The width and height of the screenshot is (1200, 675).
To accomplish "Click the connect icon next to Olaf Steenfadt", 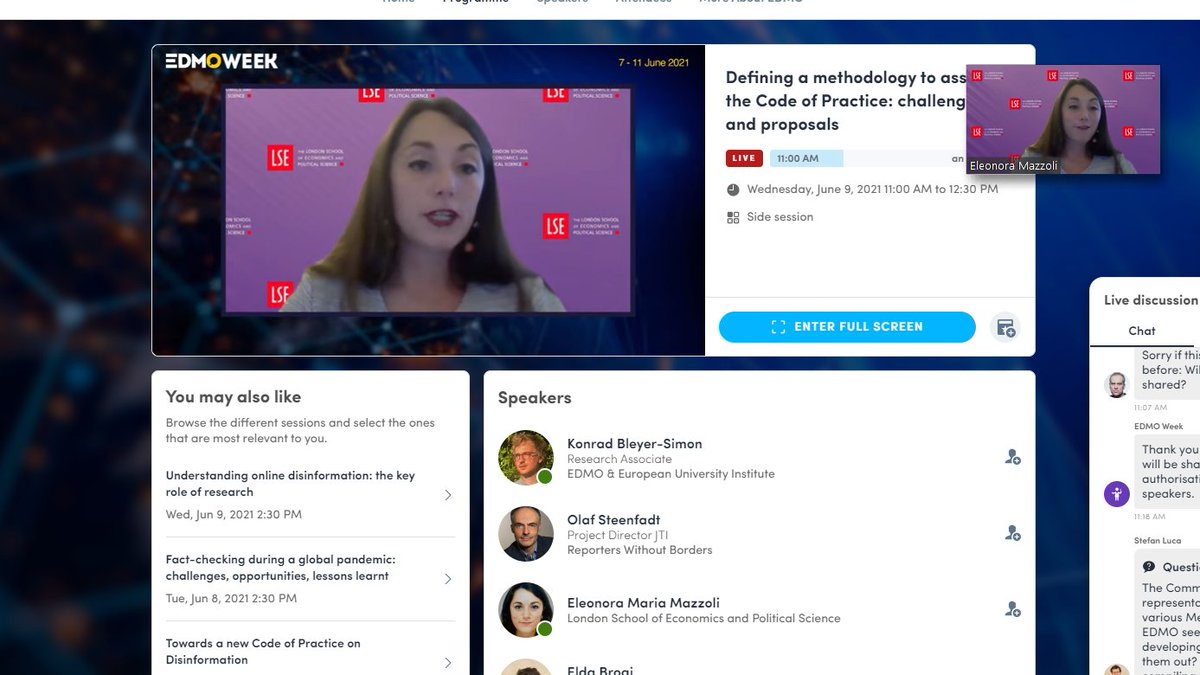I will 1012,533.
